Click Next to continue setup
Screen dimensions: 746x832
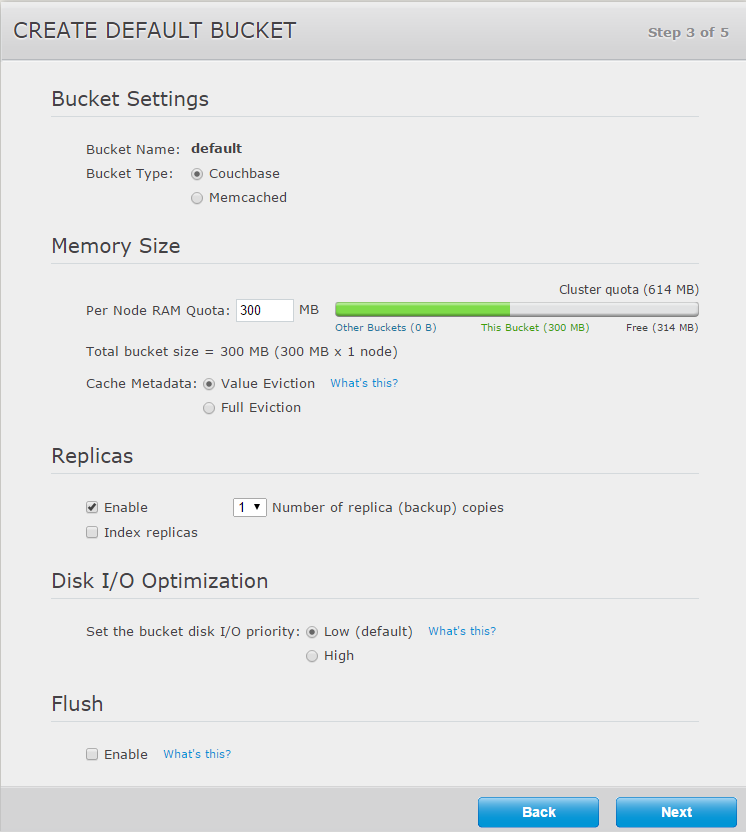pyautogui.click(x=676, y=812)
